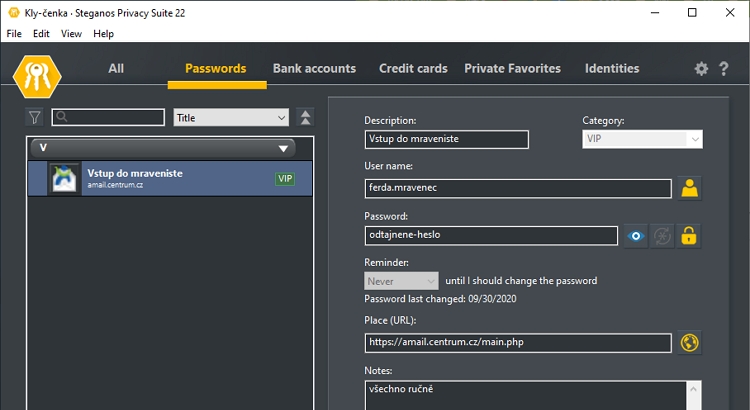This screenshot has height=410, width=750.
Task: Click the filter funnel icon
Action: pos(35,117)
